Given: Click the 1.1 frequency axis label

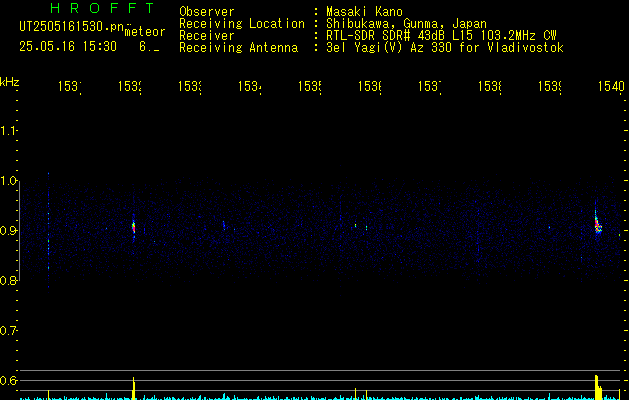Looking at the screenshot, I should pos(8,130).
